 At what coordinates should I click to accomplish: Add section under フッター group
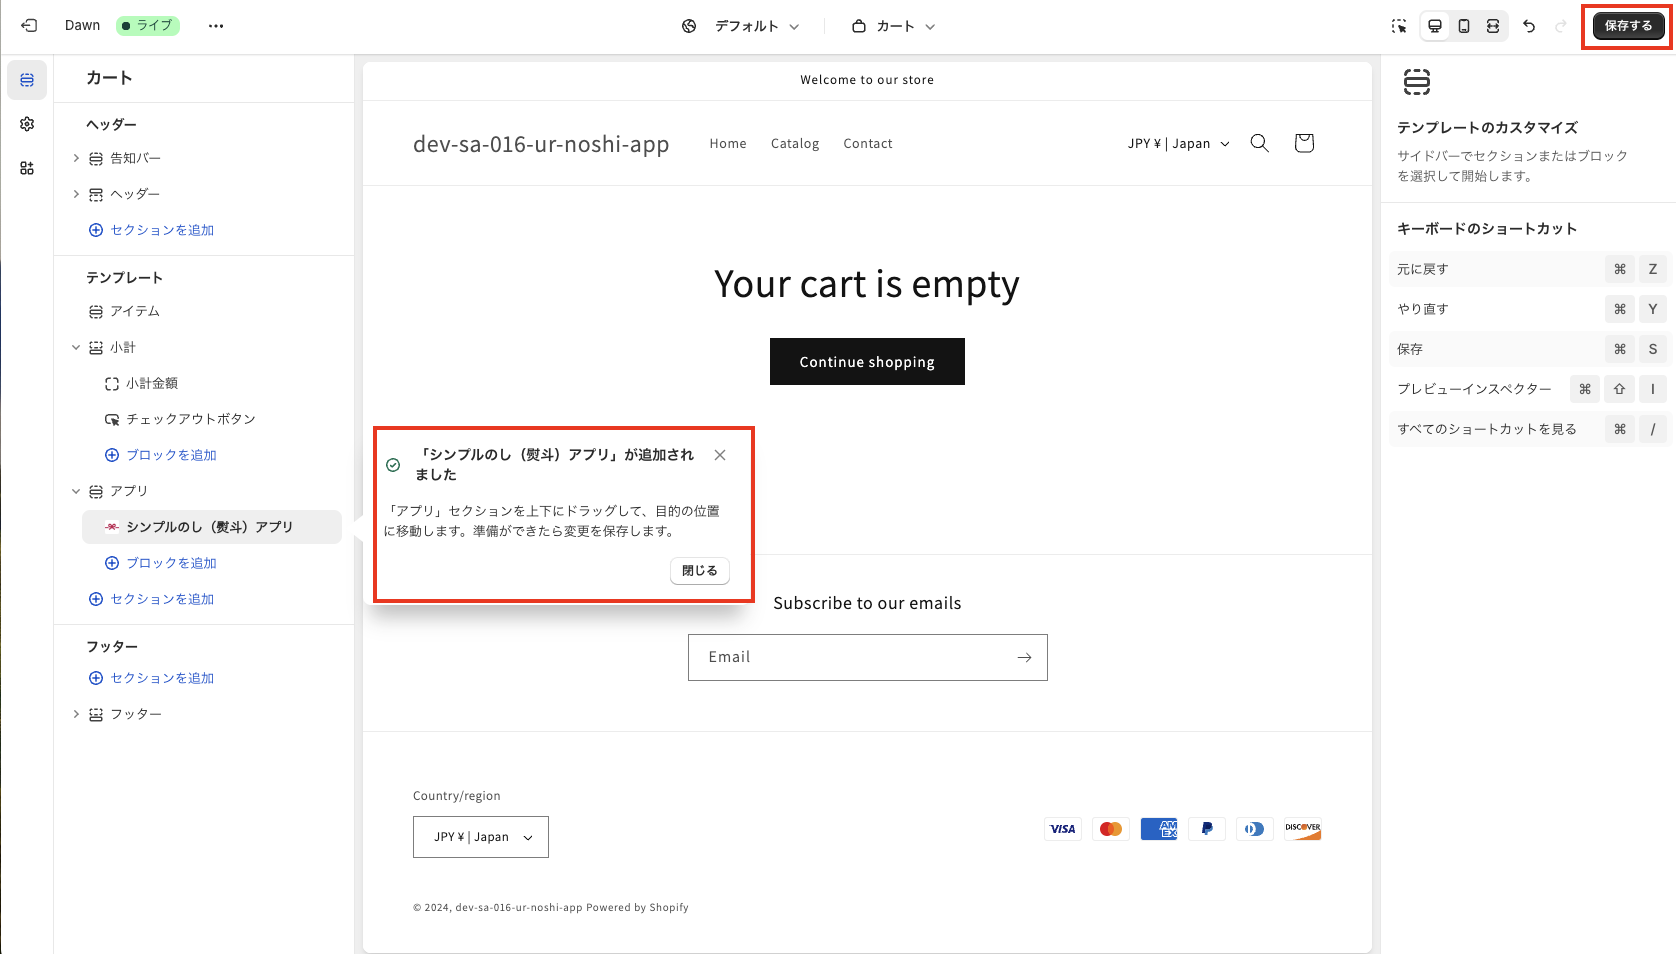pos(152,678)
